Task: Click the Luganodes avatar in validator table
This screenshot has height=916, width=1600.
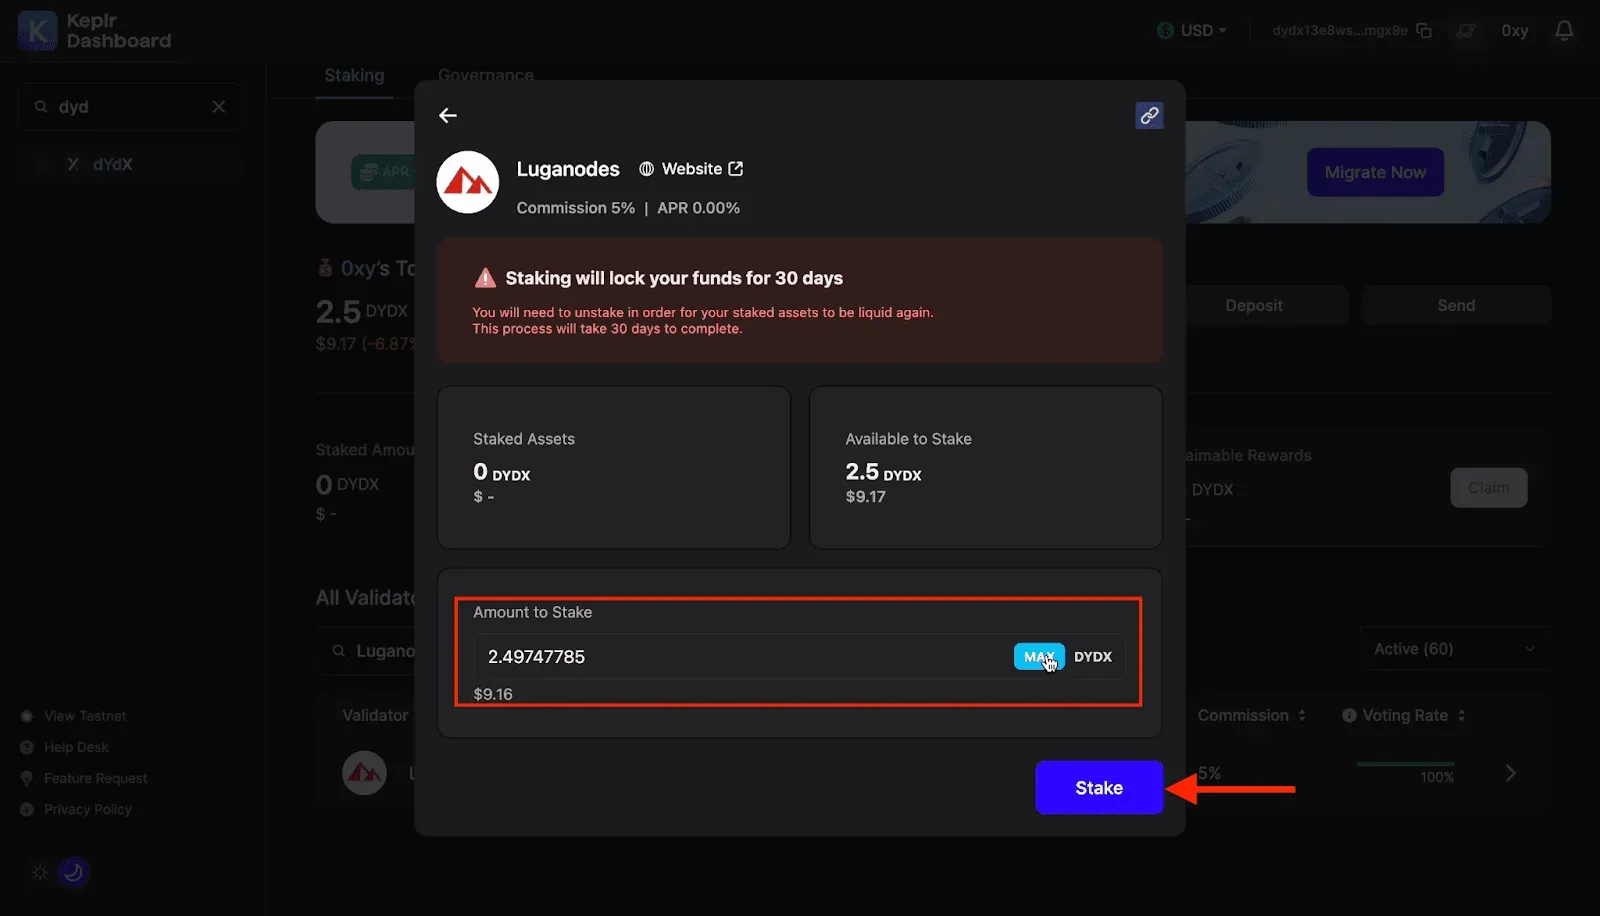Action: [x=364, y=773]
